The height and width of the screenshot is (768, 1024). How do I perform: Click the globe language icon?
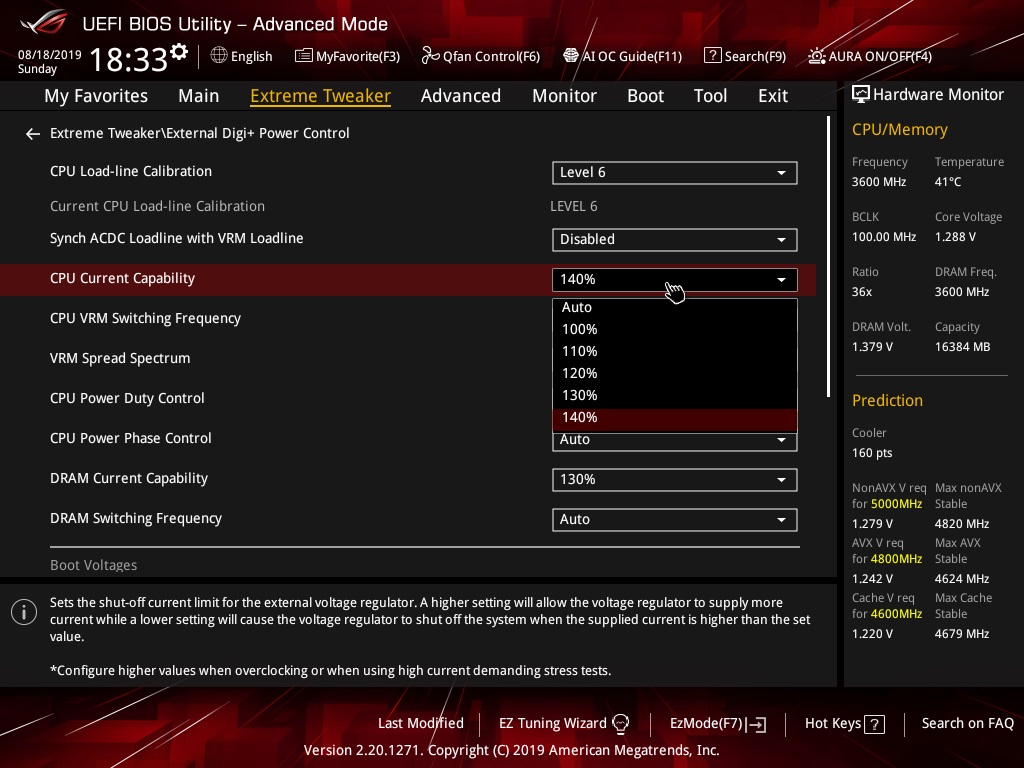click(x=219, y=56)
